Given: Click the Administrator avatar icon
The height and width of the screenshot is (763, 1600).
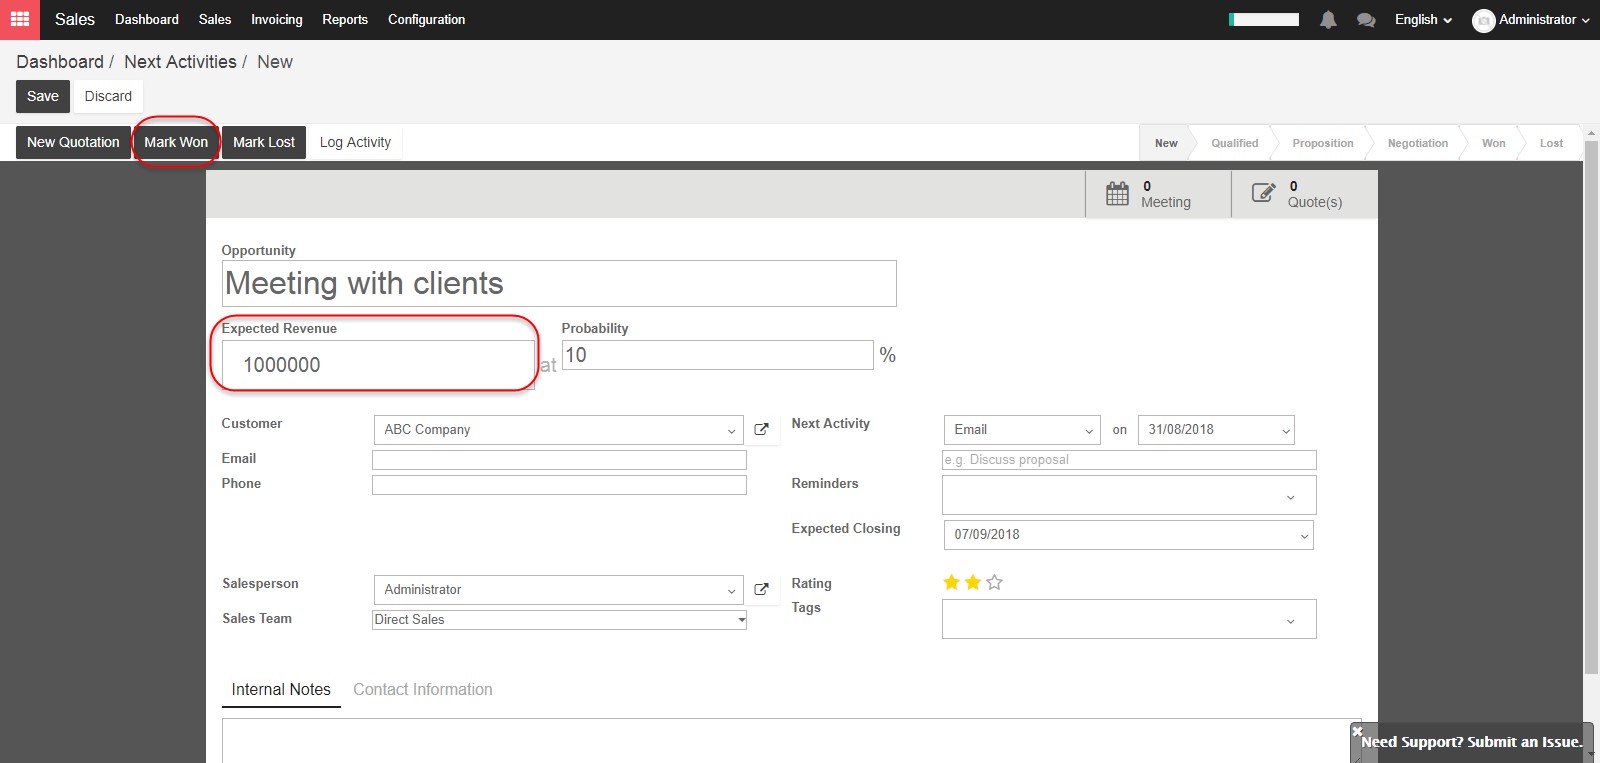Looking at the screenshot, I should point(1483,20).
